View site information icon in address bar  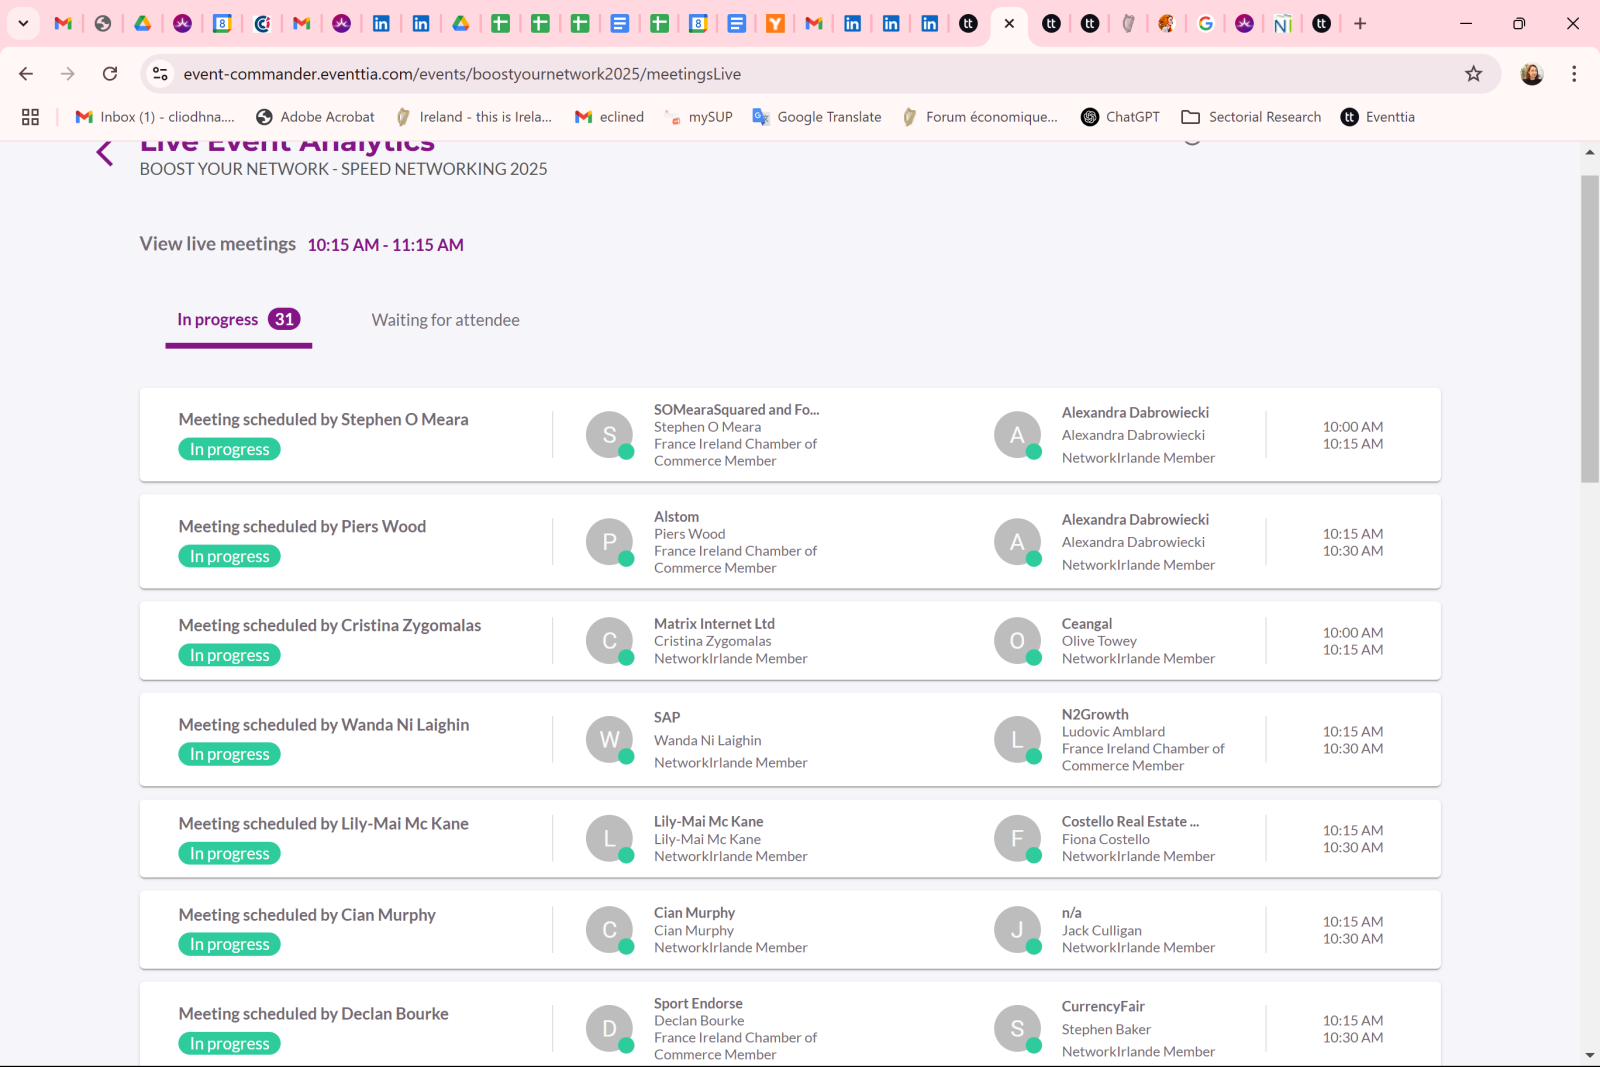tap(160, 74)
